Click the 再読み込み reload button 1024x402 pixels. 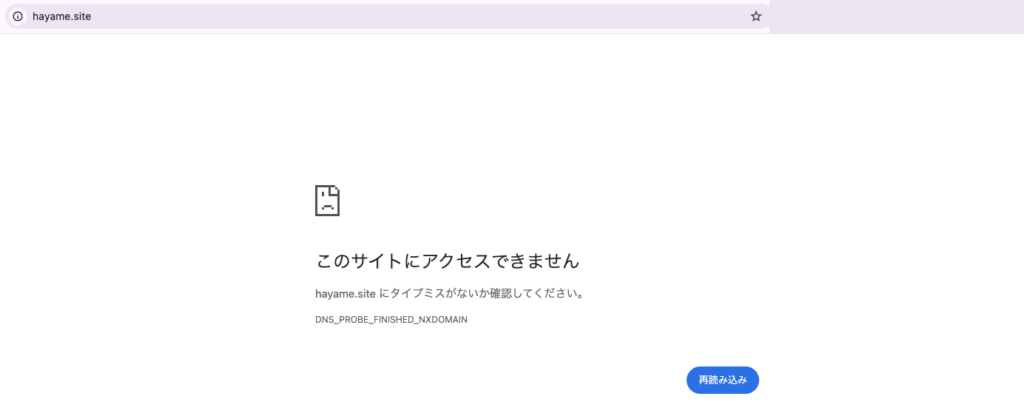(x=722, y=380)
